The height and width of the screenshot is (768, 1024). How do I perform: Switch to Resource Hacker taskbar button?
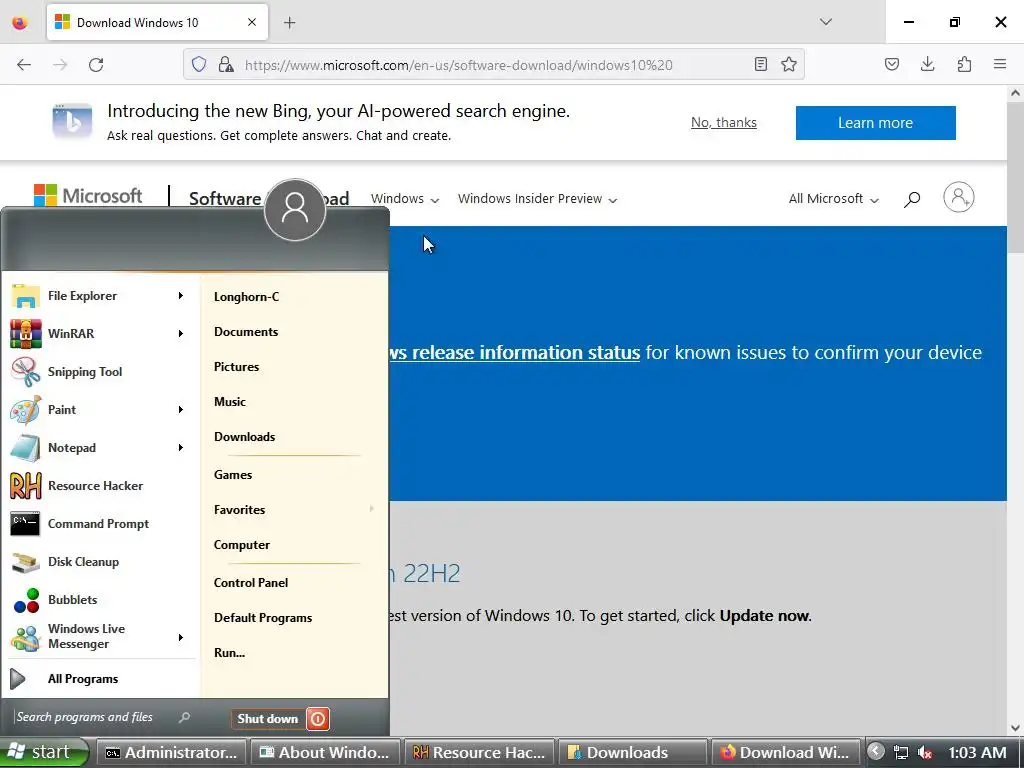pyautogui.click(x=479, y=752)
